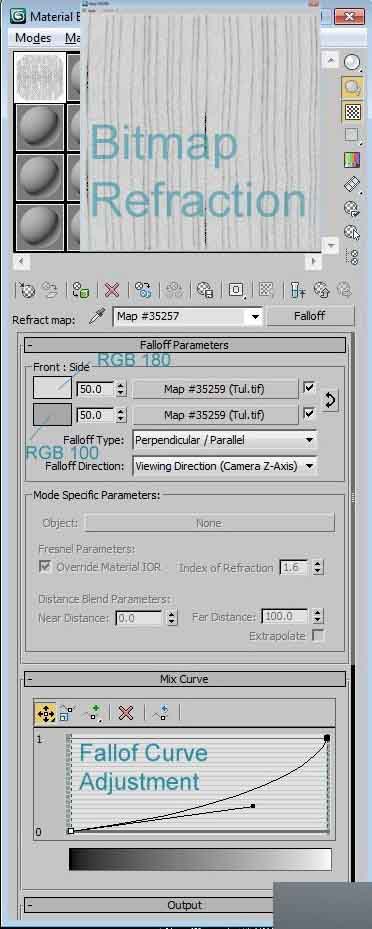
Task: Toggle the Backlight icon
Action: (352, 87)
